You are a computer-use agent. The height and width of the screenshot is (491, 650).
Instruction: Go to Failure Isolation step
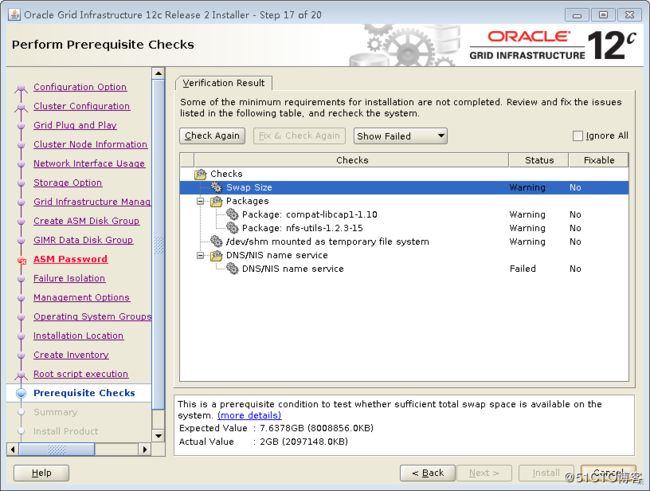pyautogui.click(x=69, y=278)
